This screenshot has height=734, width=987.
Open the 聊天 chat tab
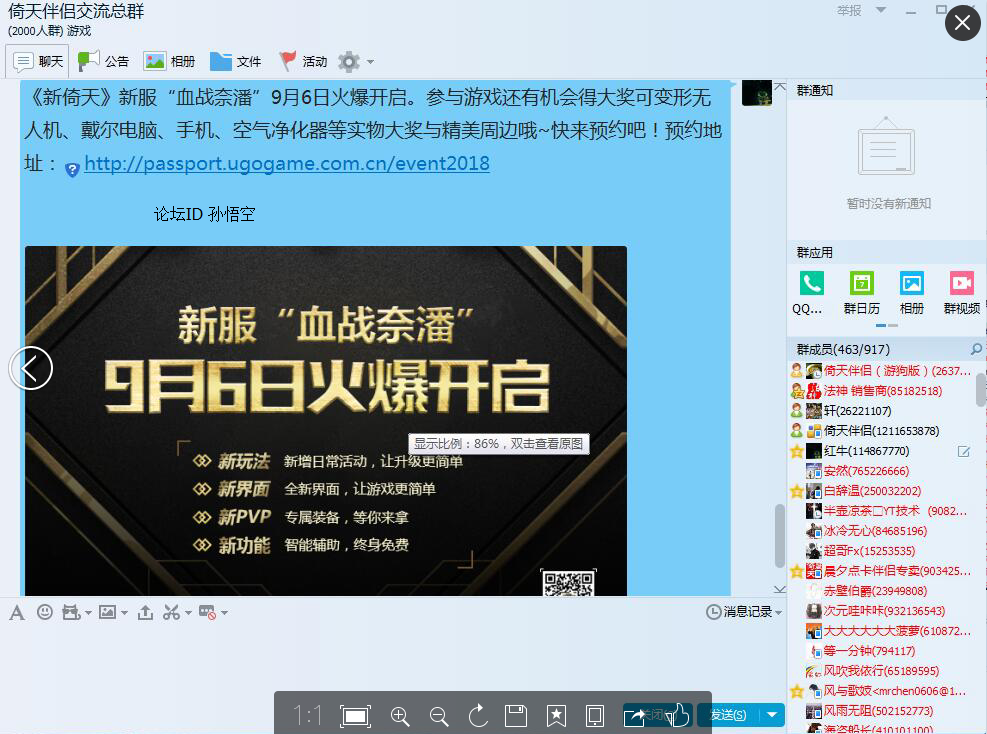click(38, 61)
